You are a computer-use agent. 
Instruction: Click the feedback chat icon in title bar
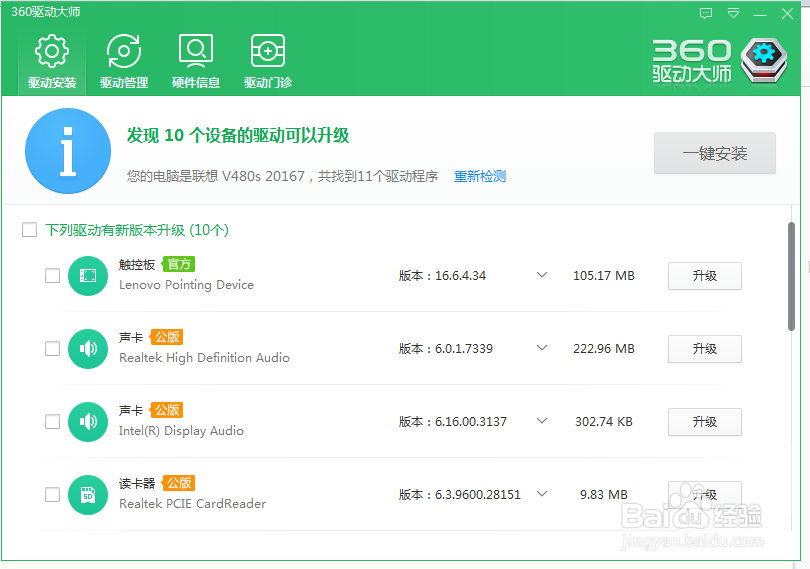706,13
